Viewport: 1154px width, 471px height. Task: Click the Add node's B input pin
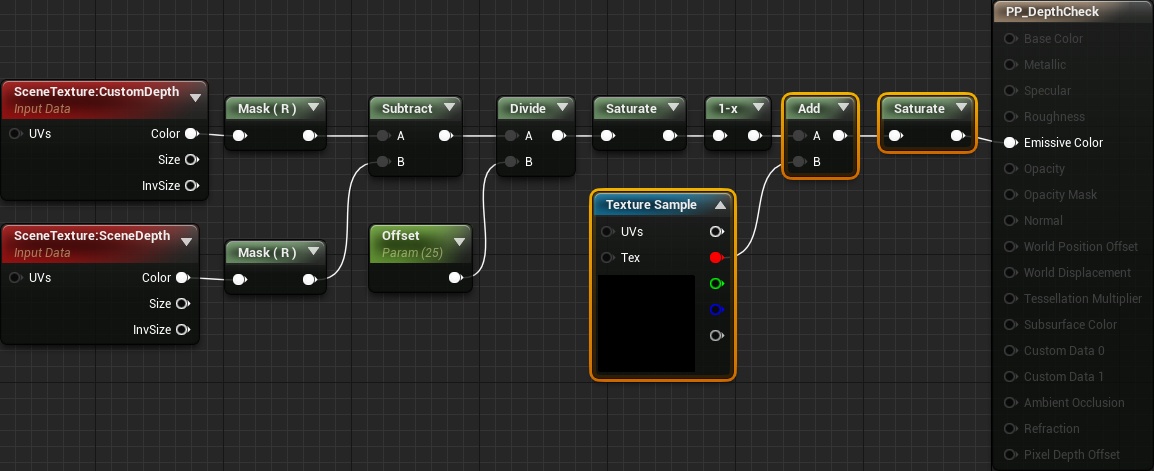pos(799,162)
